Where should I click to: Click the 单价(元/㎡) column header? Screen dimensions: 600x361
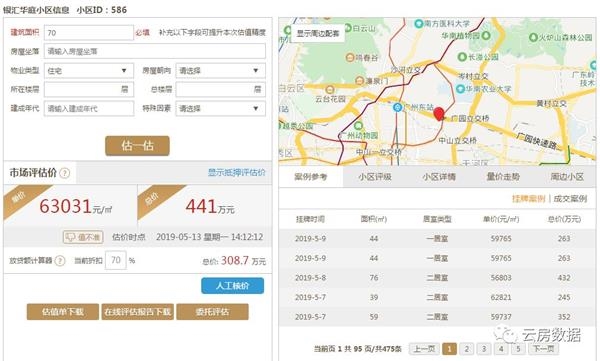point(501,219)
